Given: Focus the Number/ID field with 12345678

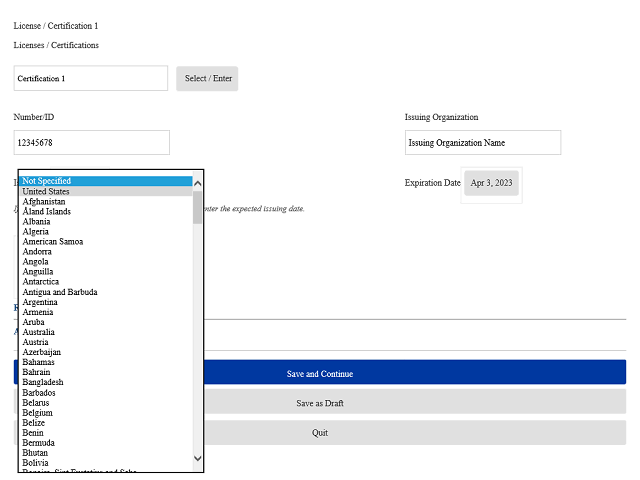Looking at the screenshot, I should (x=92, y=142).
